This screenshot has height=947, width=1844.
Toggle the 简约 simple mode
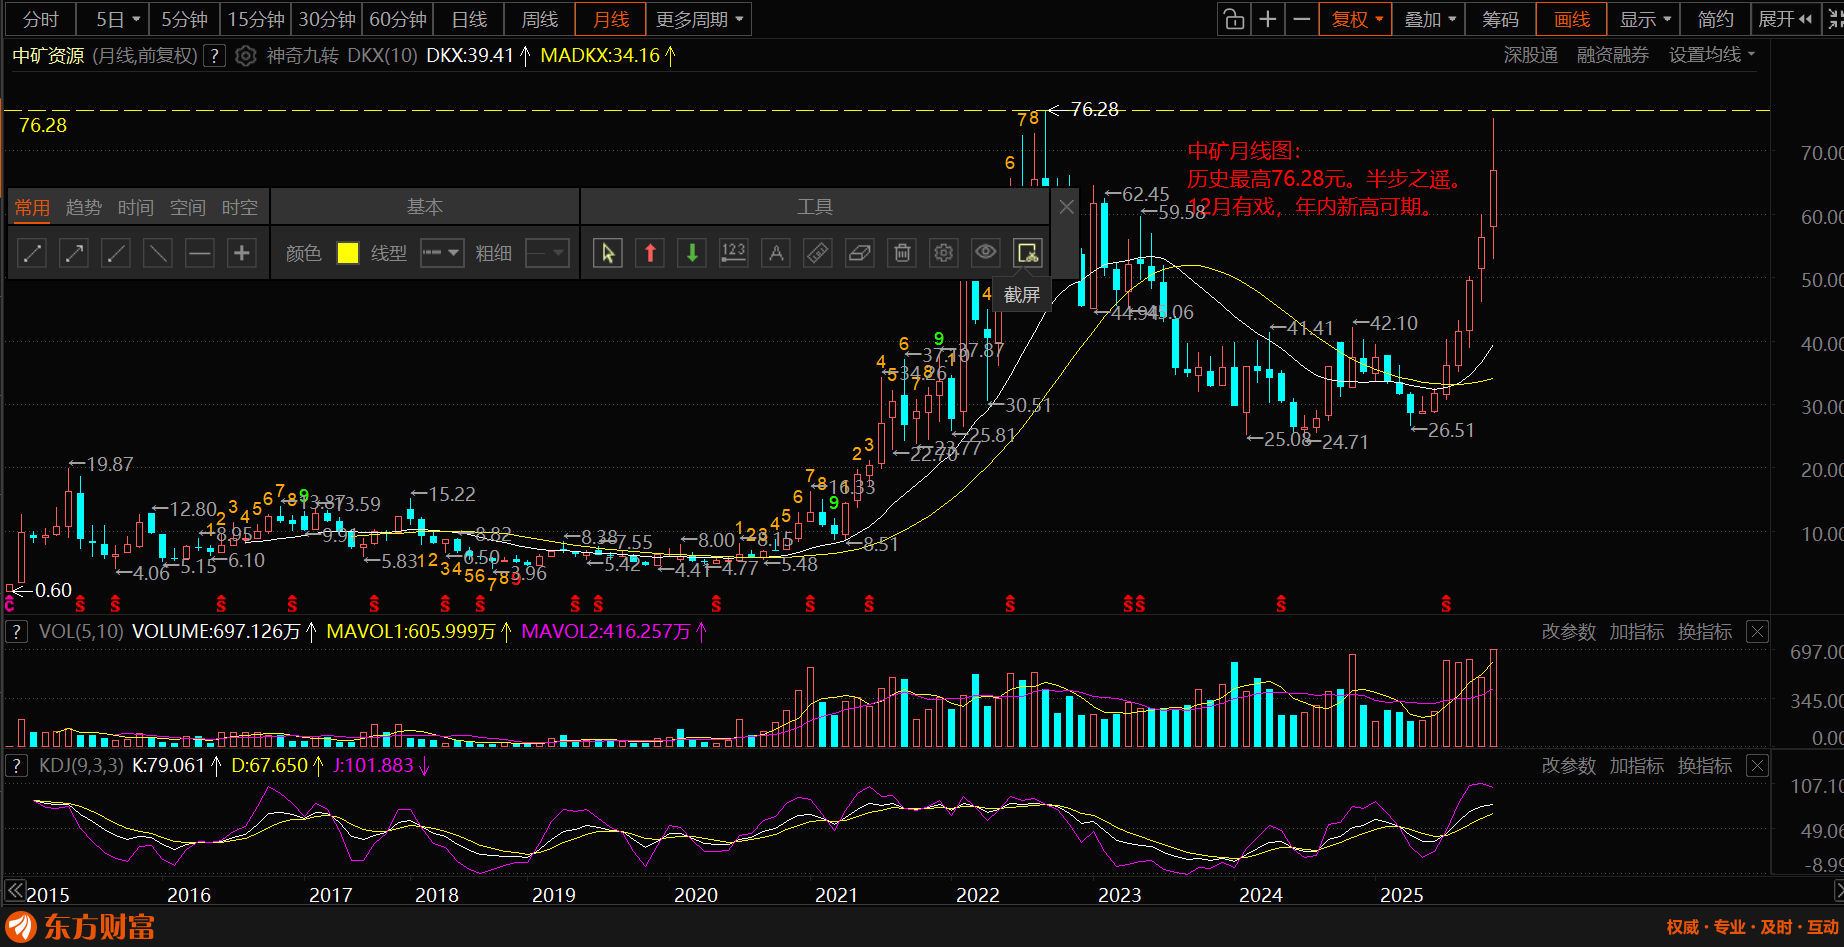coord(1715,19)
